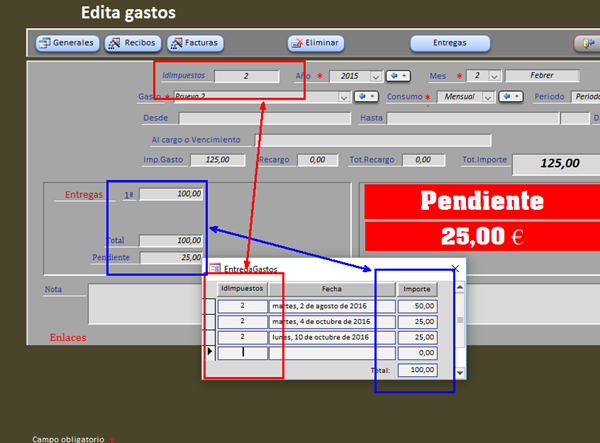This screenshot has width=600, height=443.
Task: Click the EntregaGastos Total field 100,00
Action: [x=417, y=370]
